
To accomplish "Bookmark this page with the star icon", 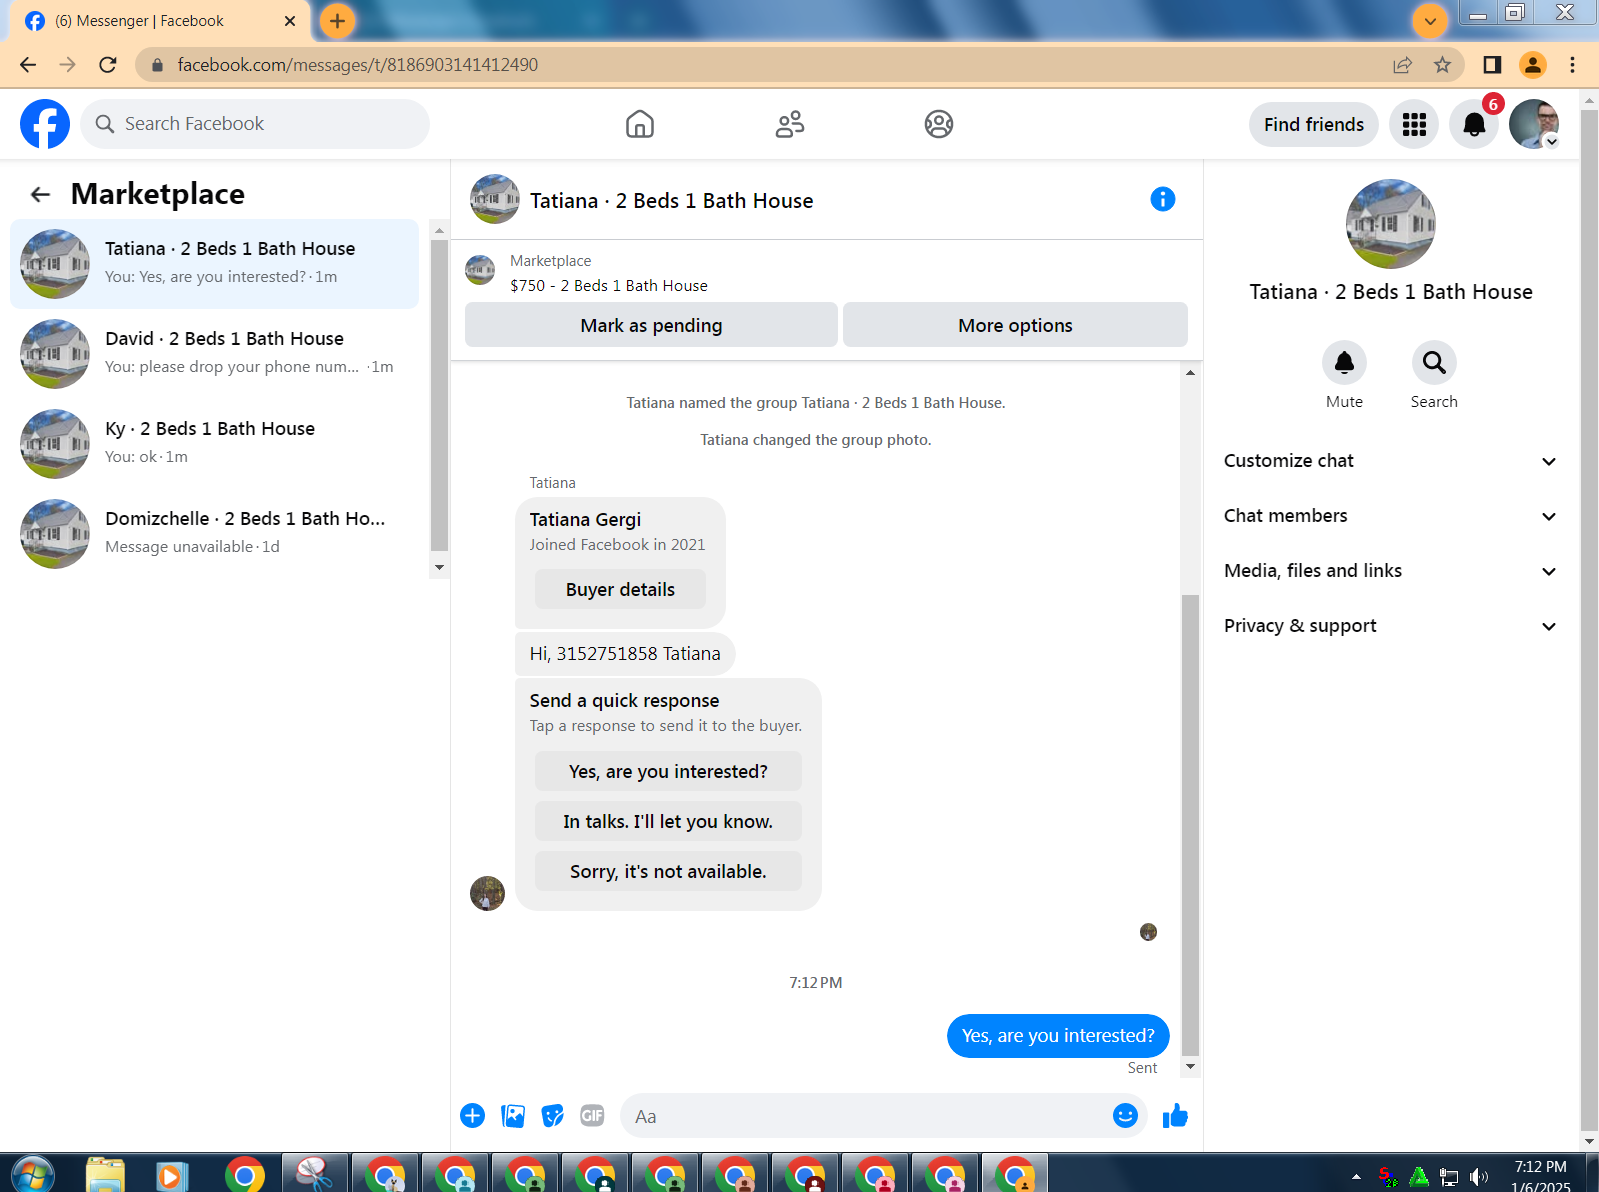I will coord(1442,65).
